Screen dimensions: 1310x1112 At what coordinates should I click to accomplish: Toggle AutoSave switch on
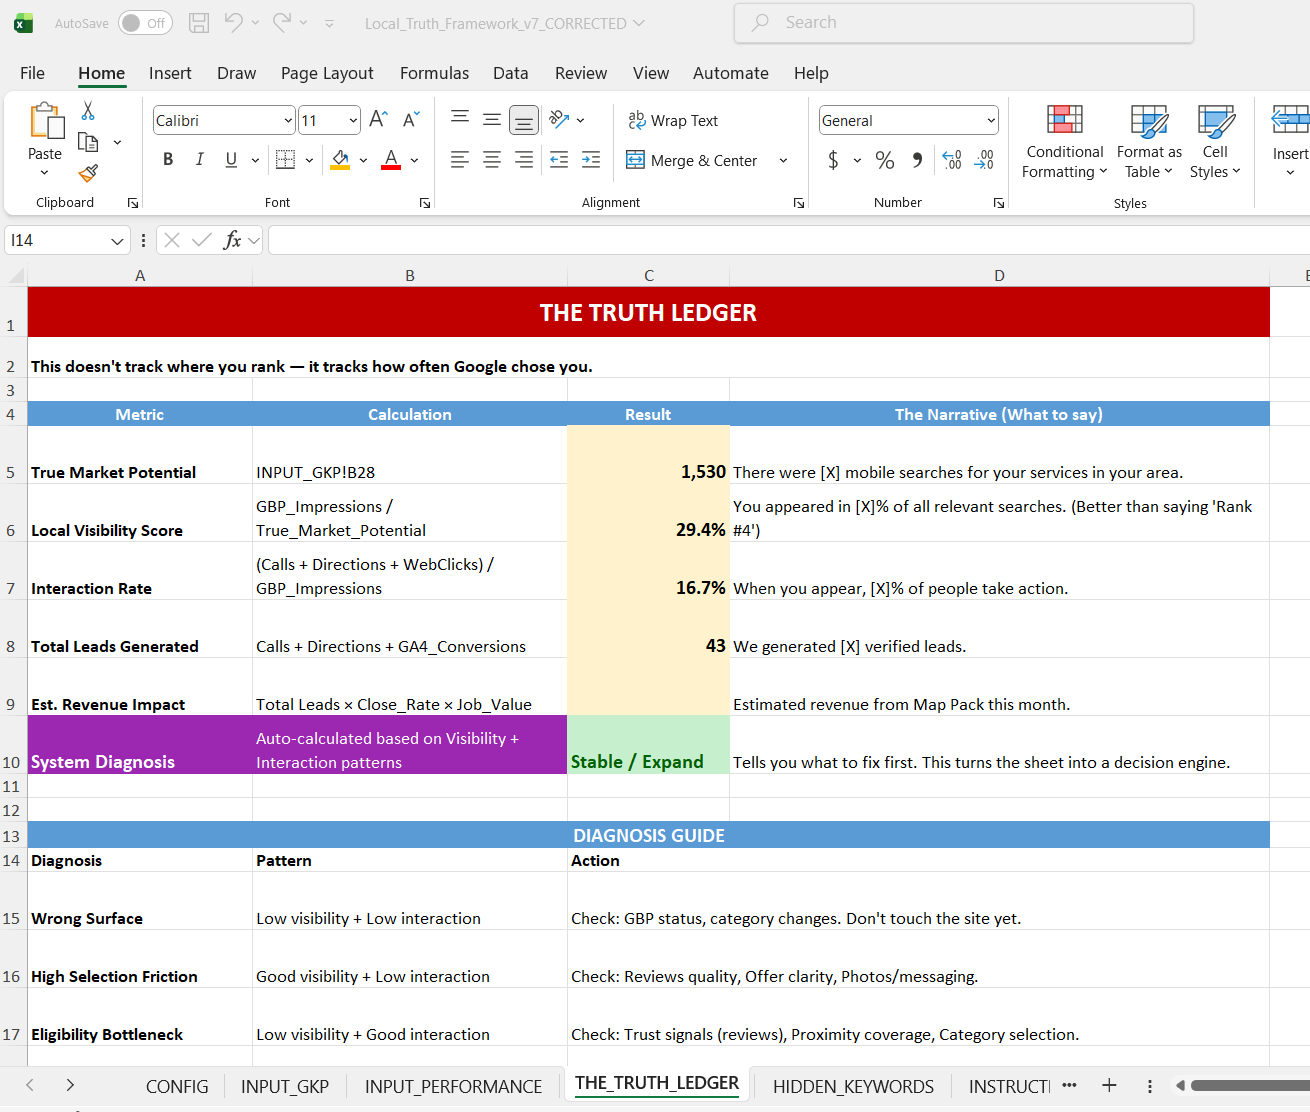pos(144,23)
